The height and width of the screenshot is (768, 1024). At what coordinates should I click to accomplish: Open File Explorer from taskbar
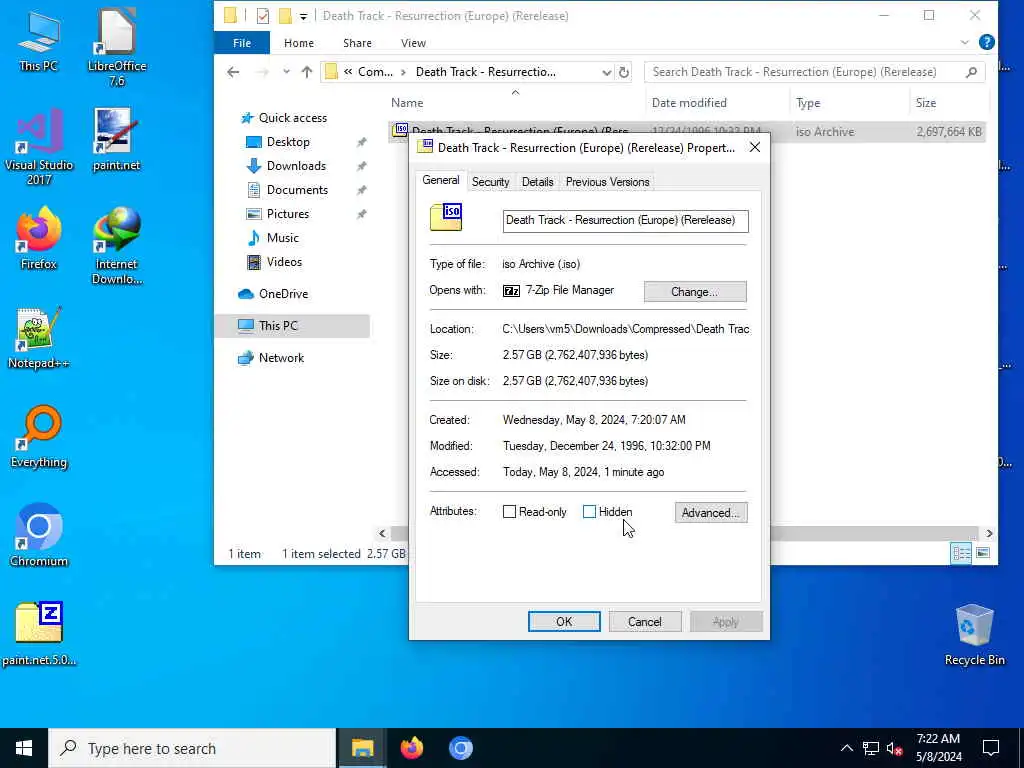point(362,748)
